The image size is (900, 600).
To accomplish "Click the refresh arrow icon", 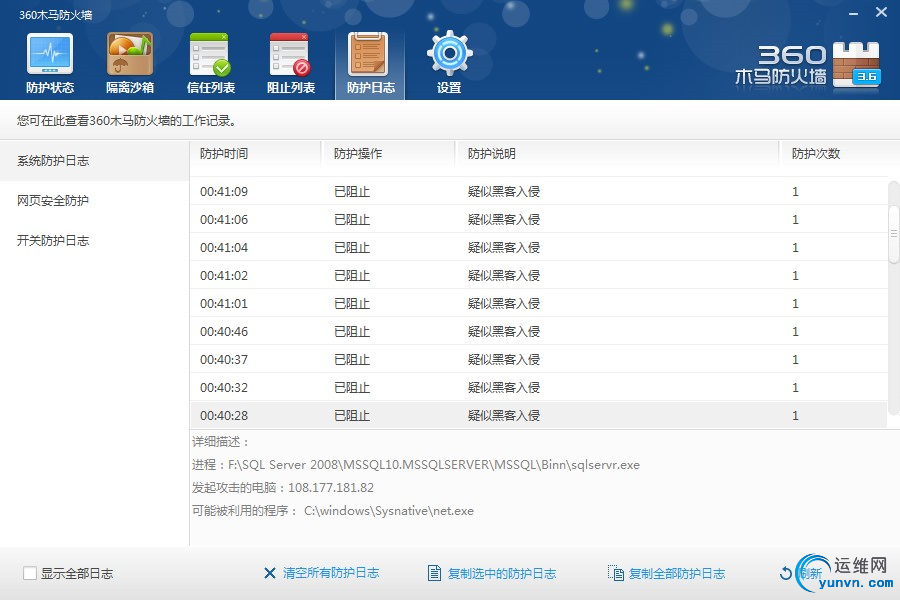I will (786, 573).
